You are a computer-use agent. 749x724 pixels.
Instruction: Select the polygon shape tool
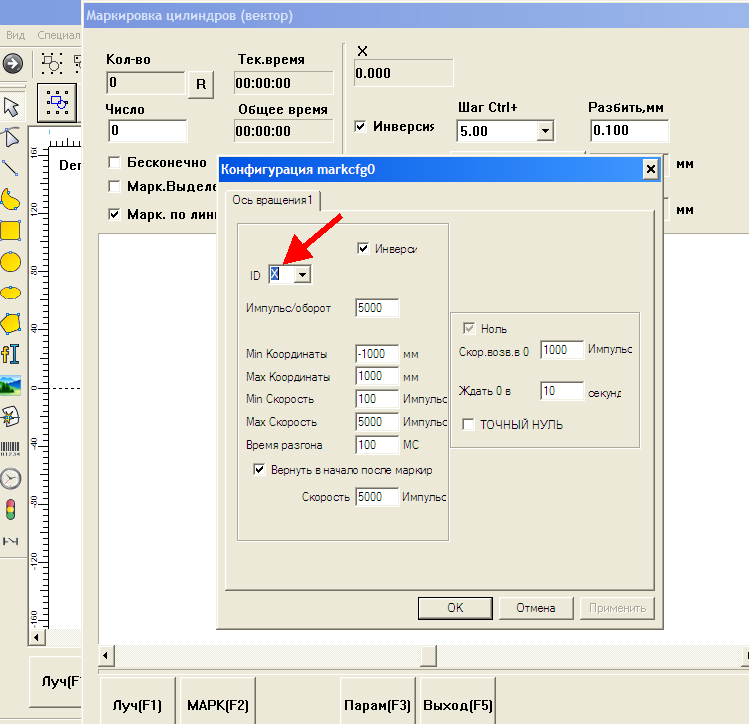coord(11,323)
